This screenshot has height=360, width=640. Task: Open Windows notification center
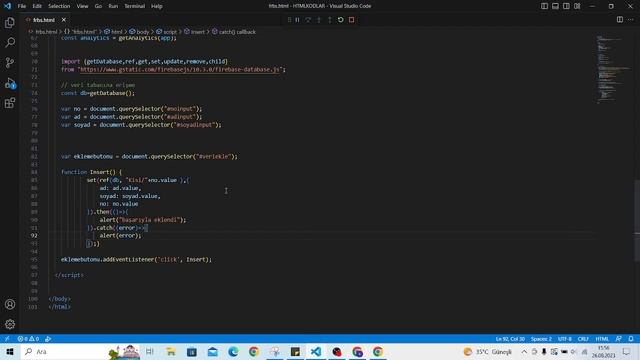pos(627,351)
